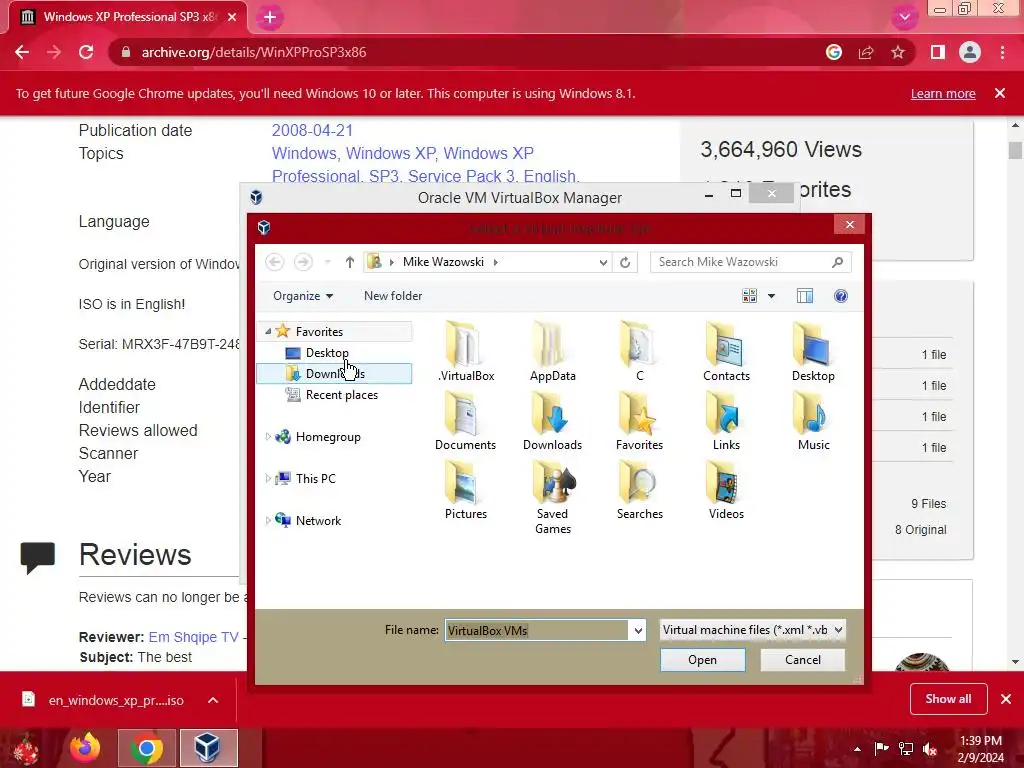Change the view with the view icon
1024x768 pixels.
click(750, 296)
